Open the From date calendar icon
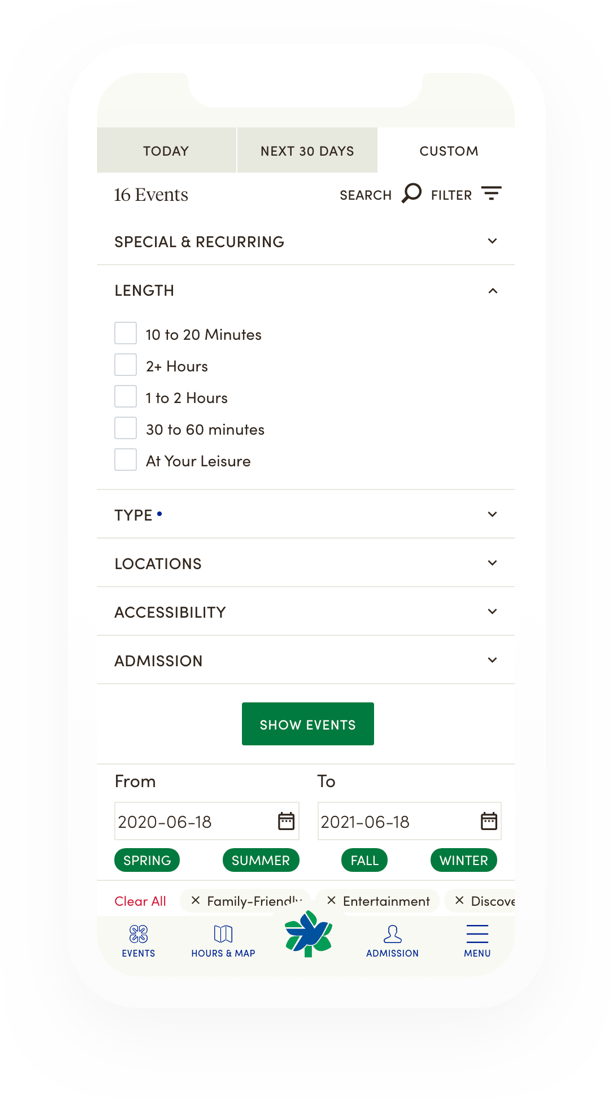The image size is (614, 1100). click(286, 821)
